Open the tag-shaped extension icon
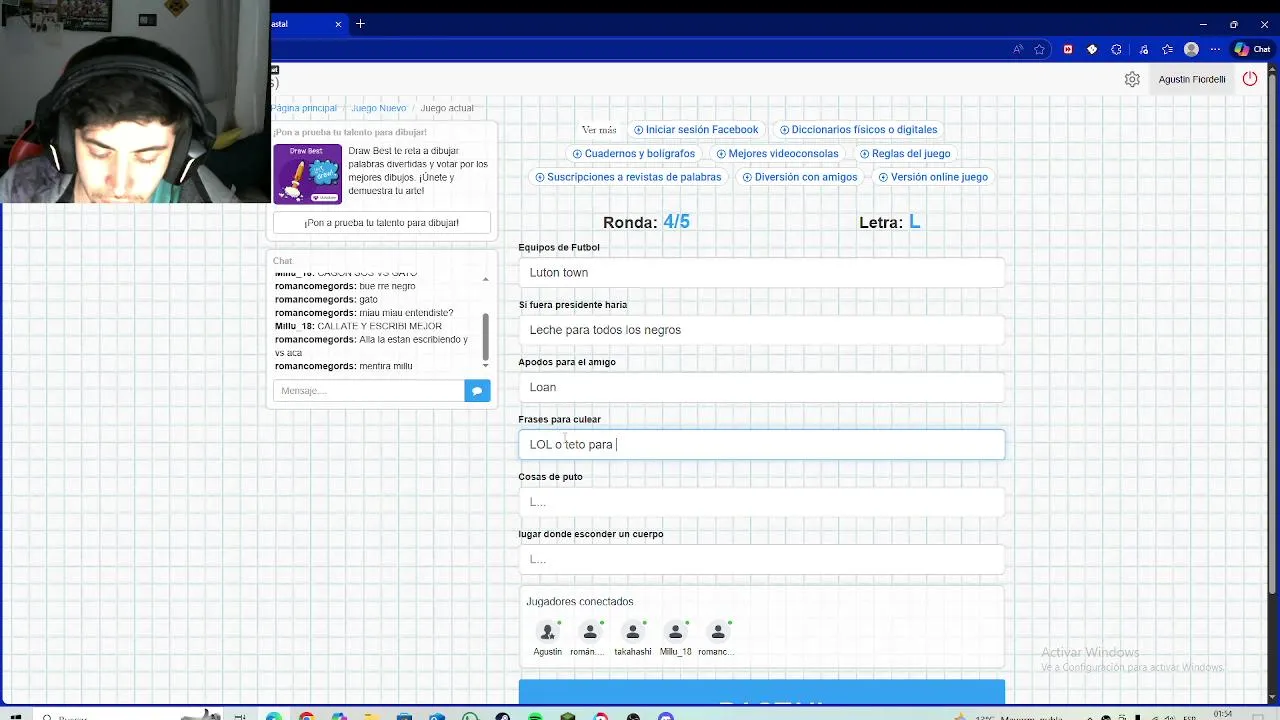The width and height of the screenshot is (1280, 720). coord(1092,49)
